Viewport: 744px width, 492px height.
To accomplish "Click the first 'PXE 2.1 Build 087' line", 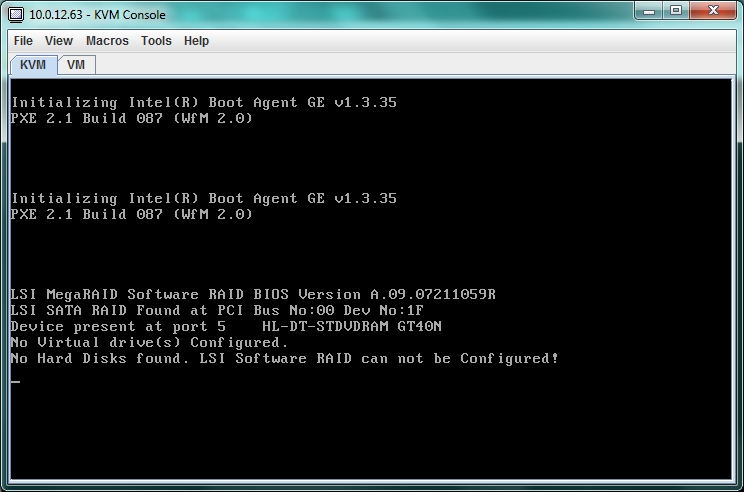I will coord(131,118).
